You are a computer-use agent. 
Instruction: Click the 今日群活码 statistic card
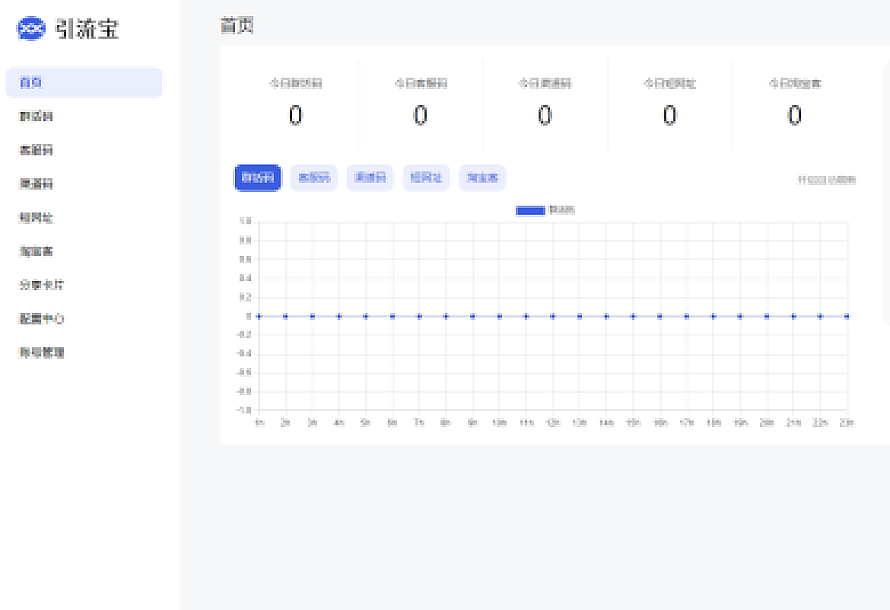(x=296, y=104)
